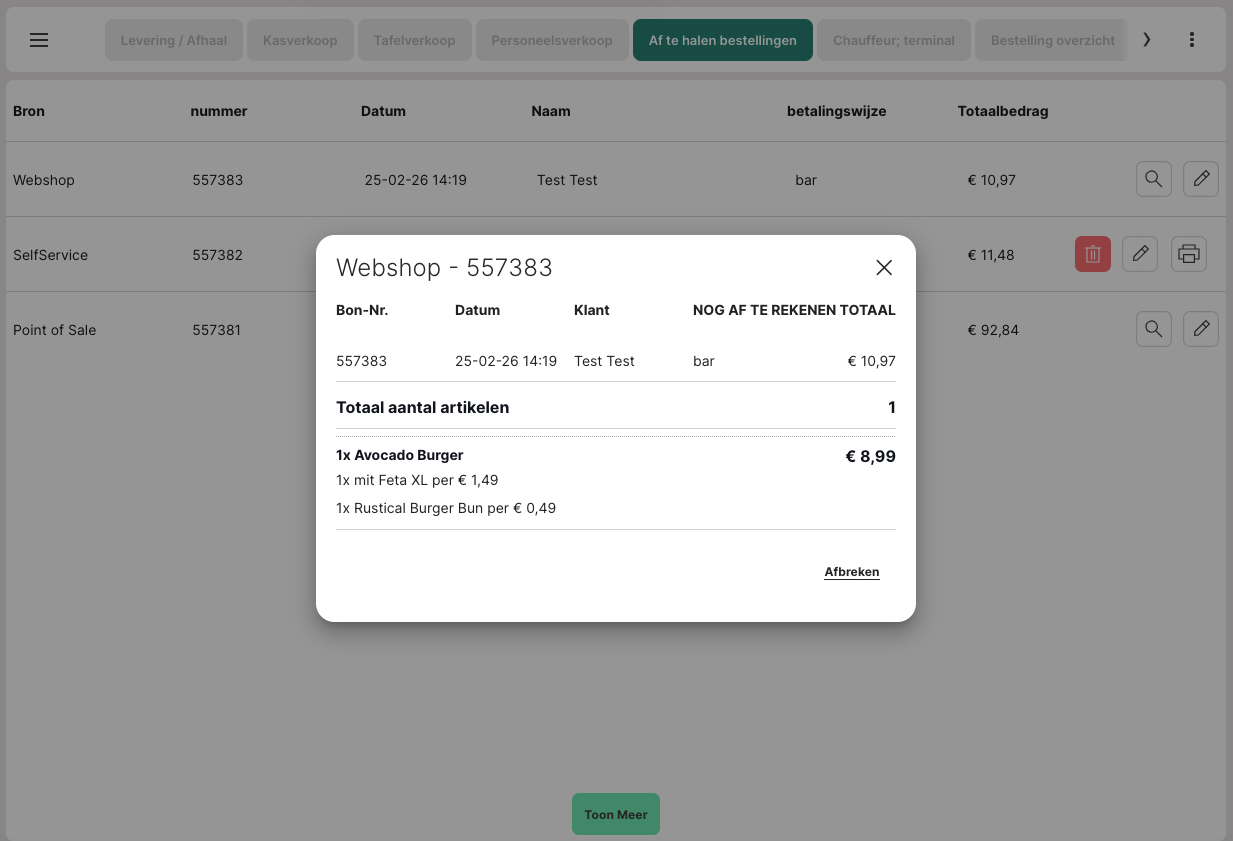1233x841 pixels.
Task: Switch to Levering / Afhaal tab
Action: click(x=174, y=41)
